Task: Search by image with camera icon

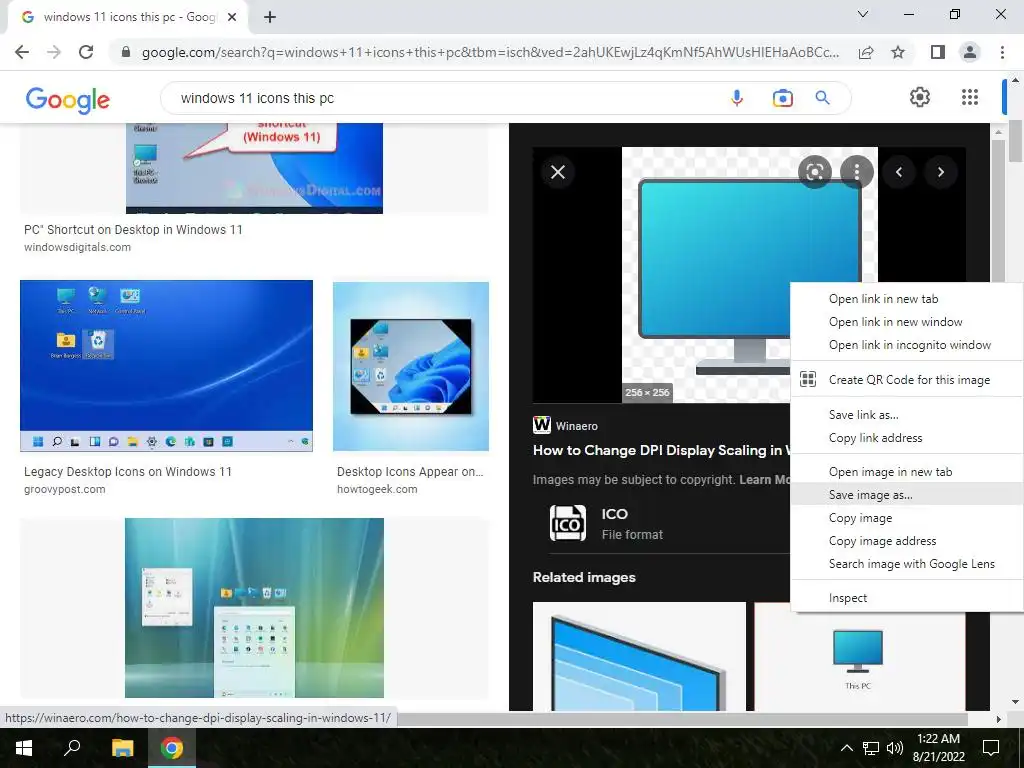Action: coord(782,98)
